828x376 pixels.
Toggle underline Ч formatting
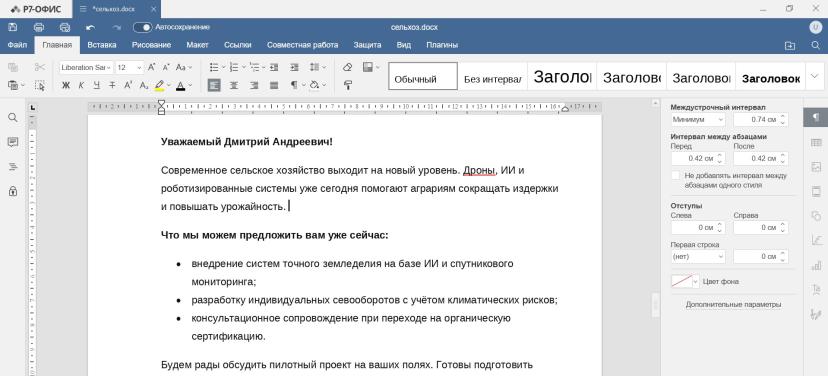point(97,85)
